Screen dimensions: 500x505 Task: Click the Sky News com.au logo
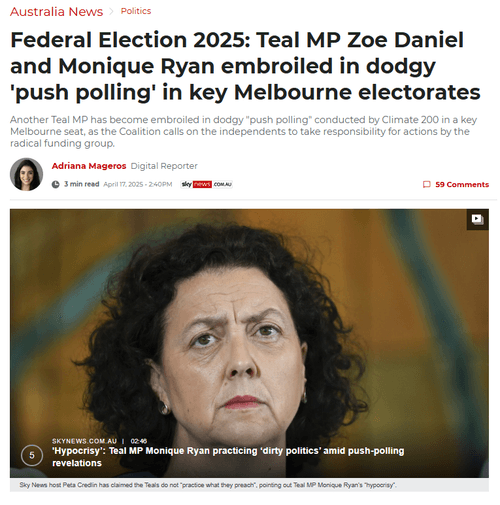(x=206, y=184)
